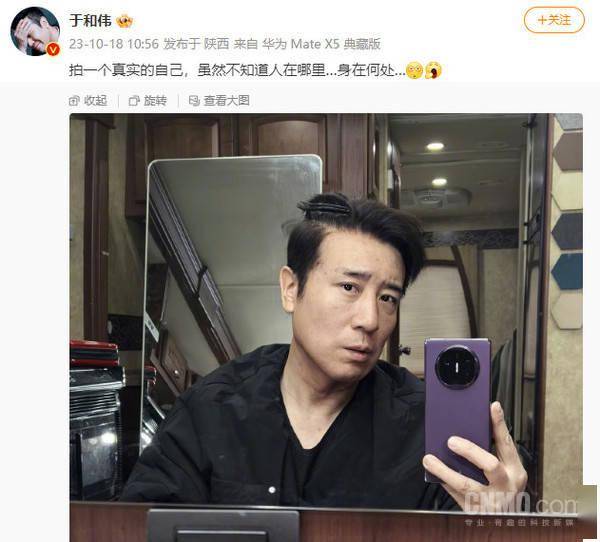Select the 查看大图 text label

point(227,101)
